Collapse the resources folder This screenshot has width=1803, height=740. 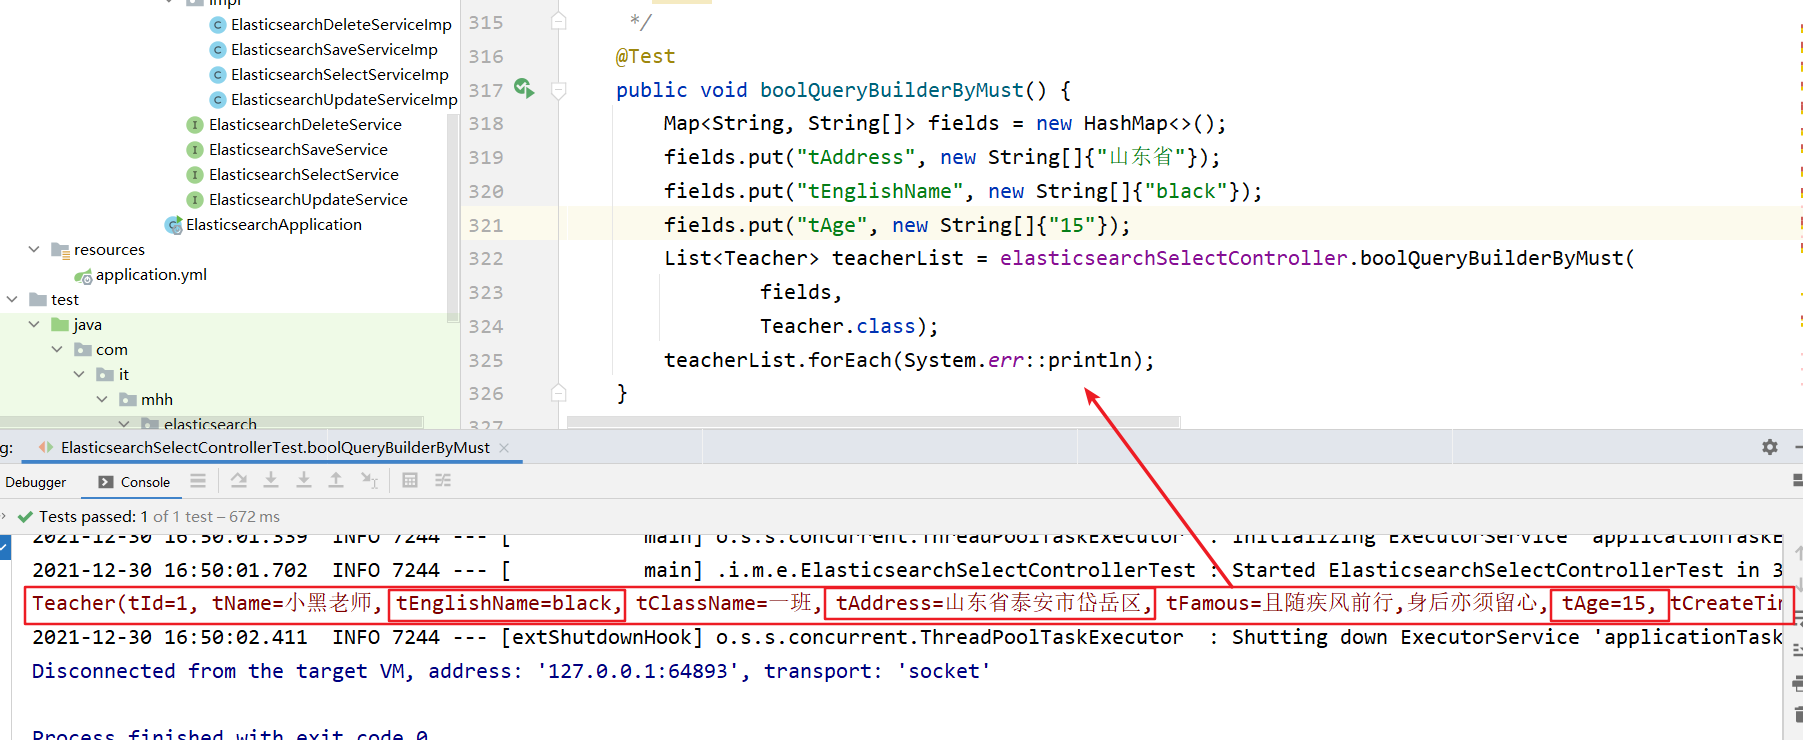click(34, 249)
